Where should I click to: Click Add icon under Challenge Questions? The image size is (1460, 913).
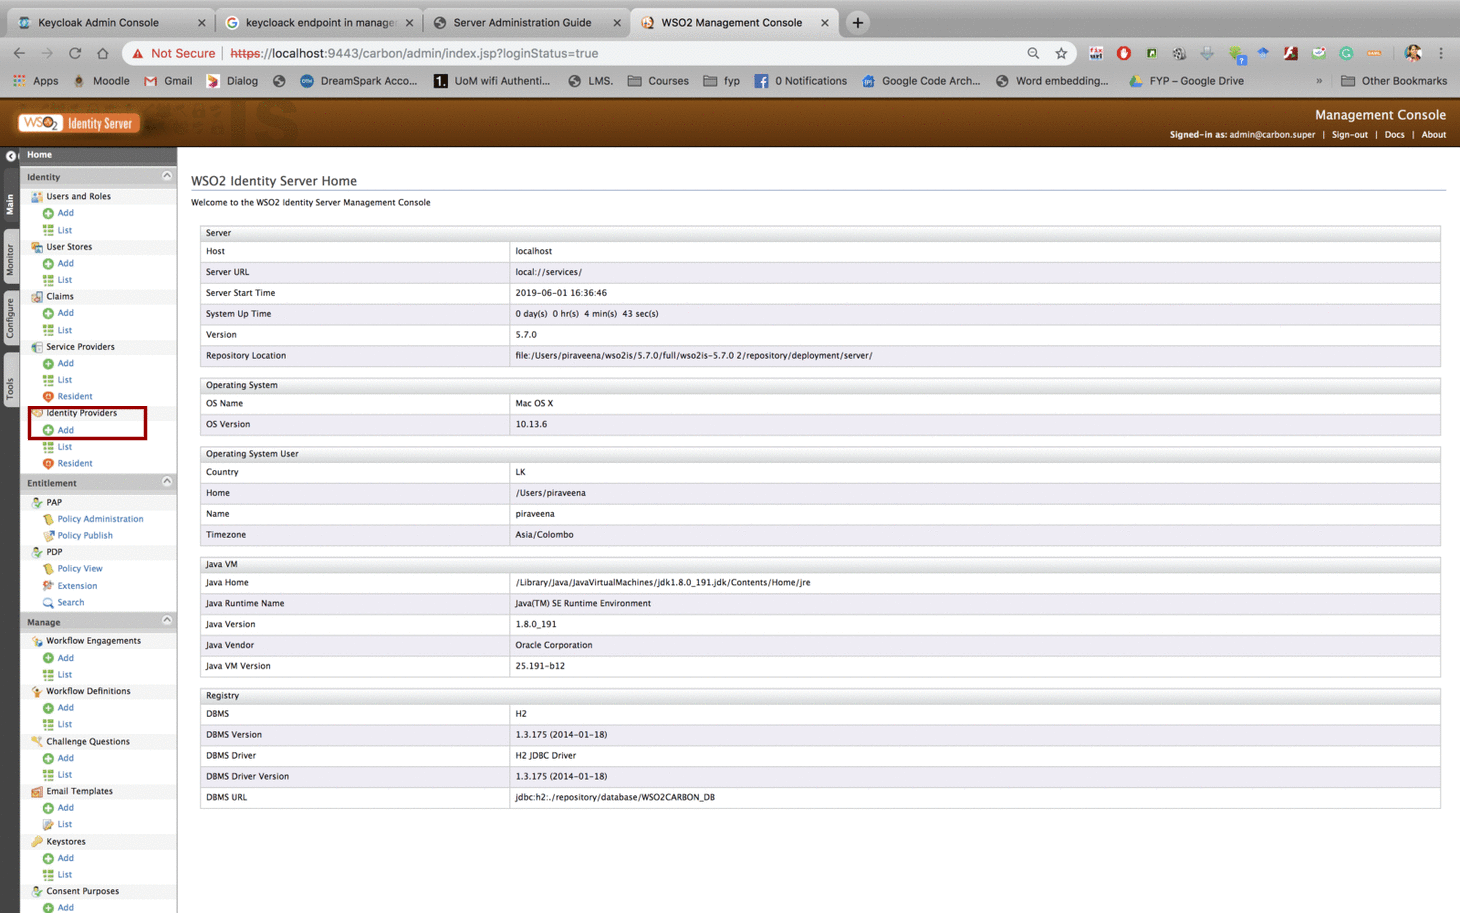tap(48, 758)
